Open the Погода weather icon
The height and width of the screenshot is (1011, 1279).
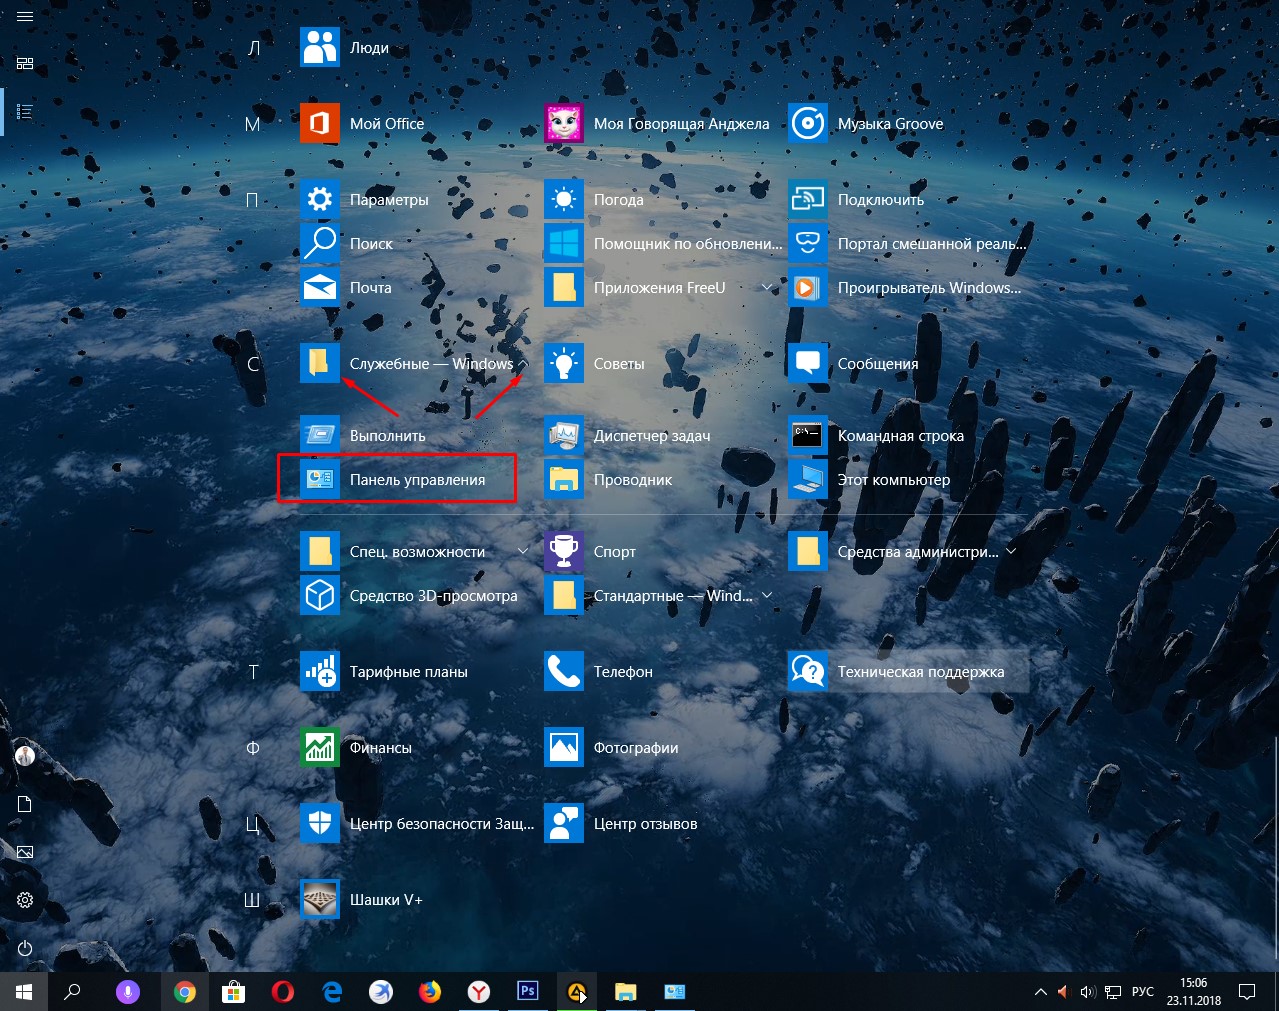pyautogui.click(x=564, y=199)
